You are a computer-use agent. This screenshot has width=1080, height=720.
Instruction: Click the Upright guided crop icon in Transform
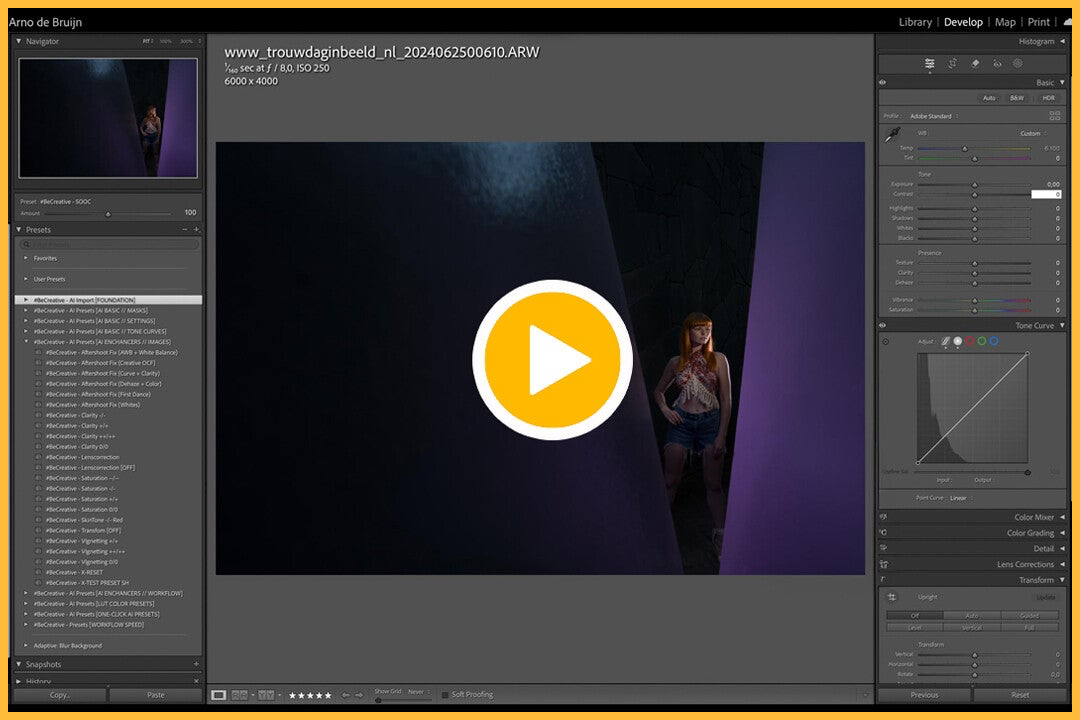(x=891, y=597)
